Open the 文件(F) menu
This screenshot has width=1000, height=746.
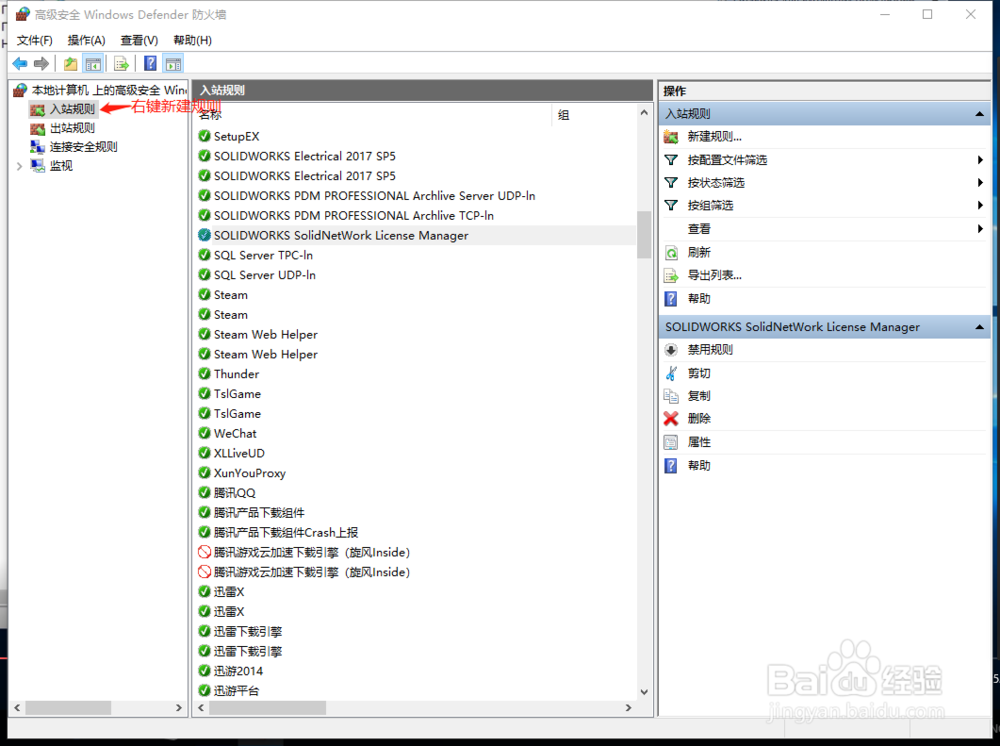click(34, 40)
